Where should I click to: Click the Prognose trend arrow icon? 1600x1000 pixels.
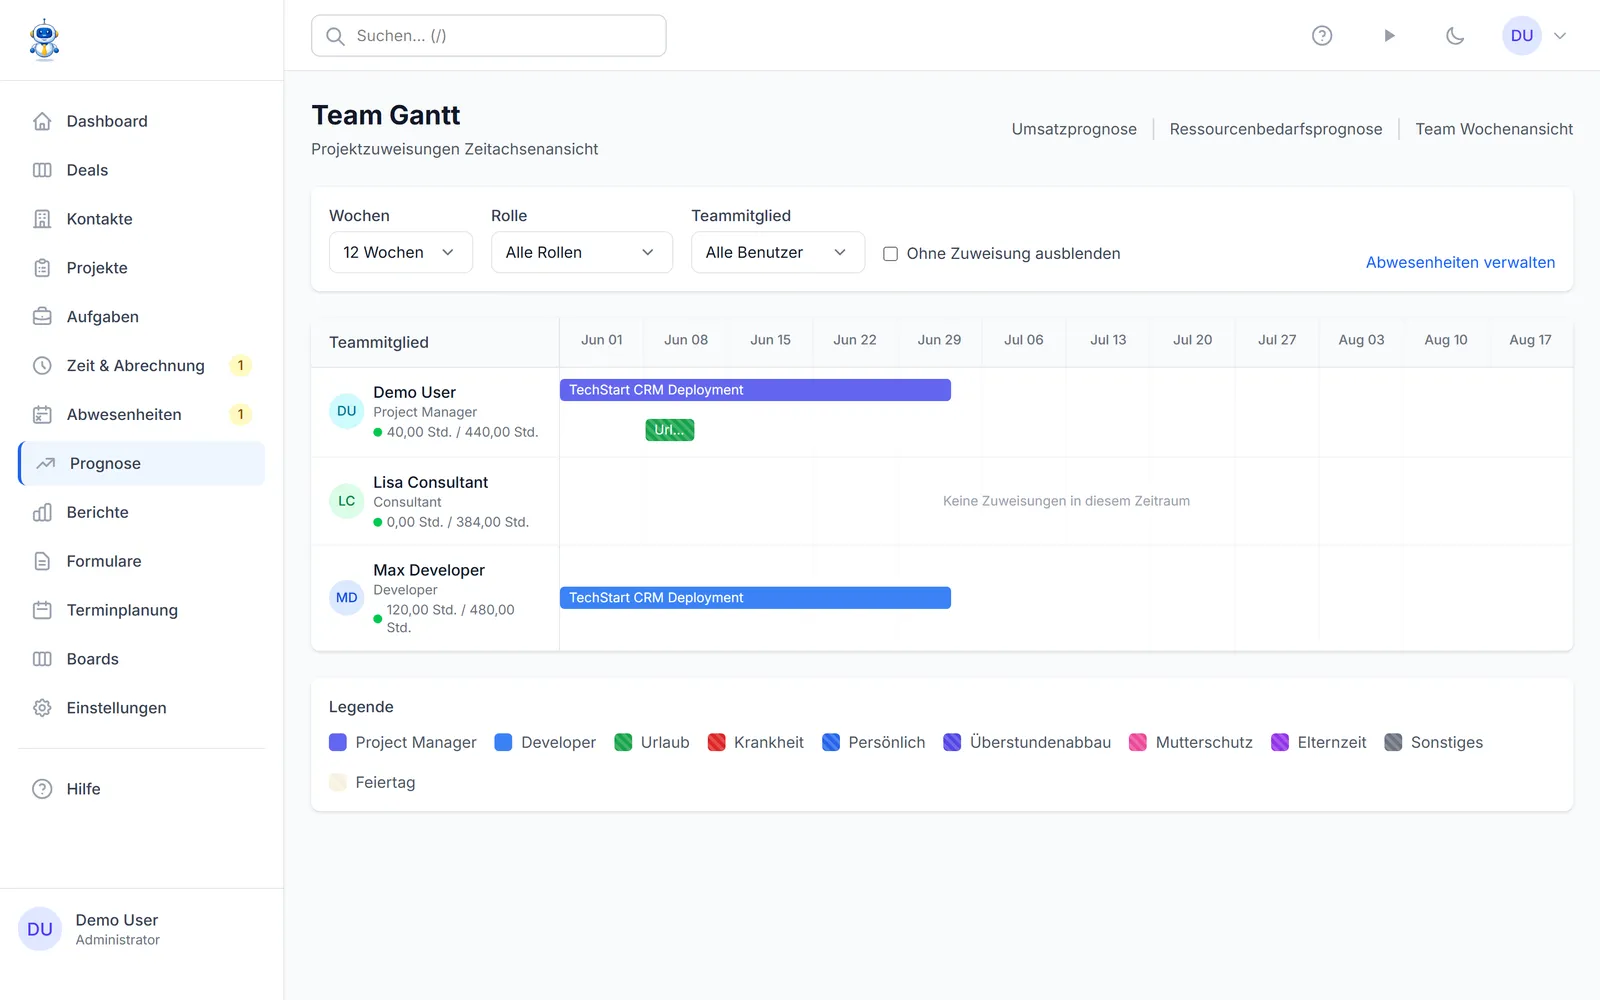[45, 464]
